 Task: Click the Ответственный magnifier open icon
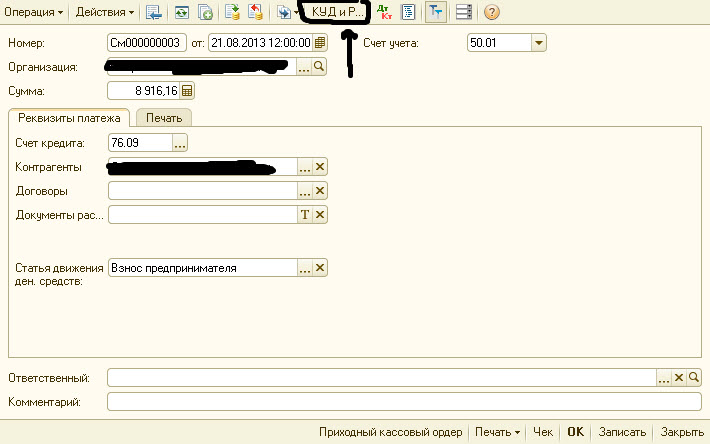(x=694, y=377)
